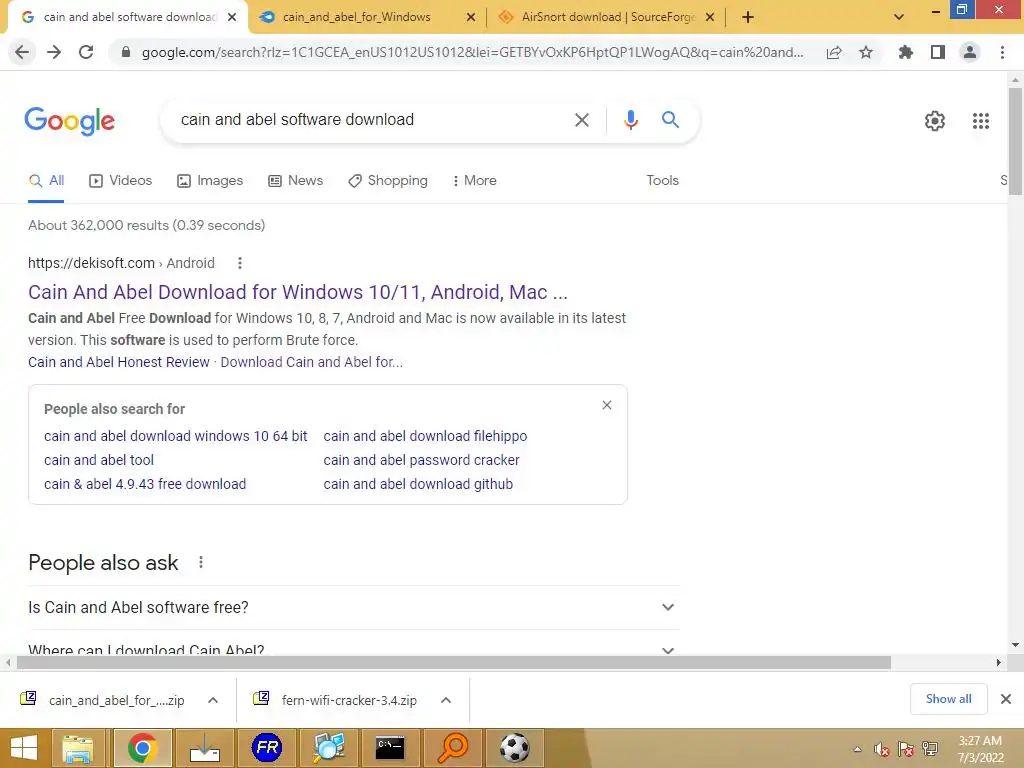Close the cain_and_abel_for_Windows tab

471,18
